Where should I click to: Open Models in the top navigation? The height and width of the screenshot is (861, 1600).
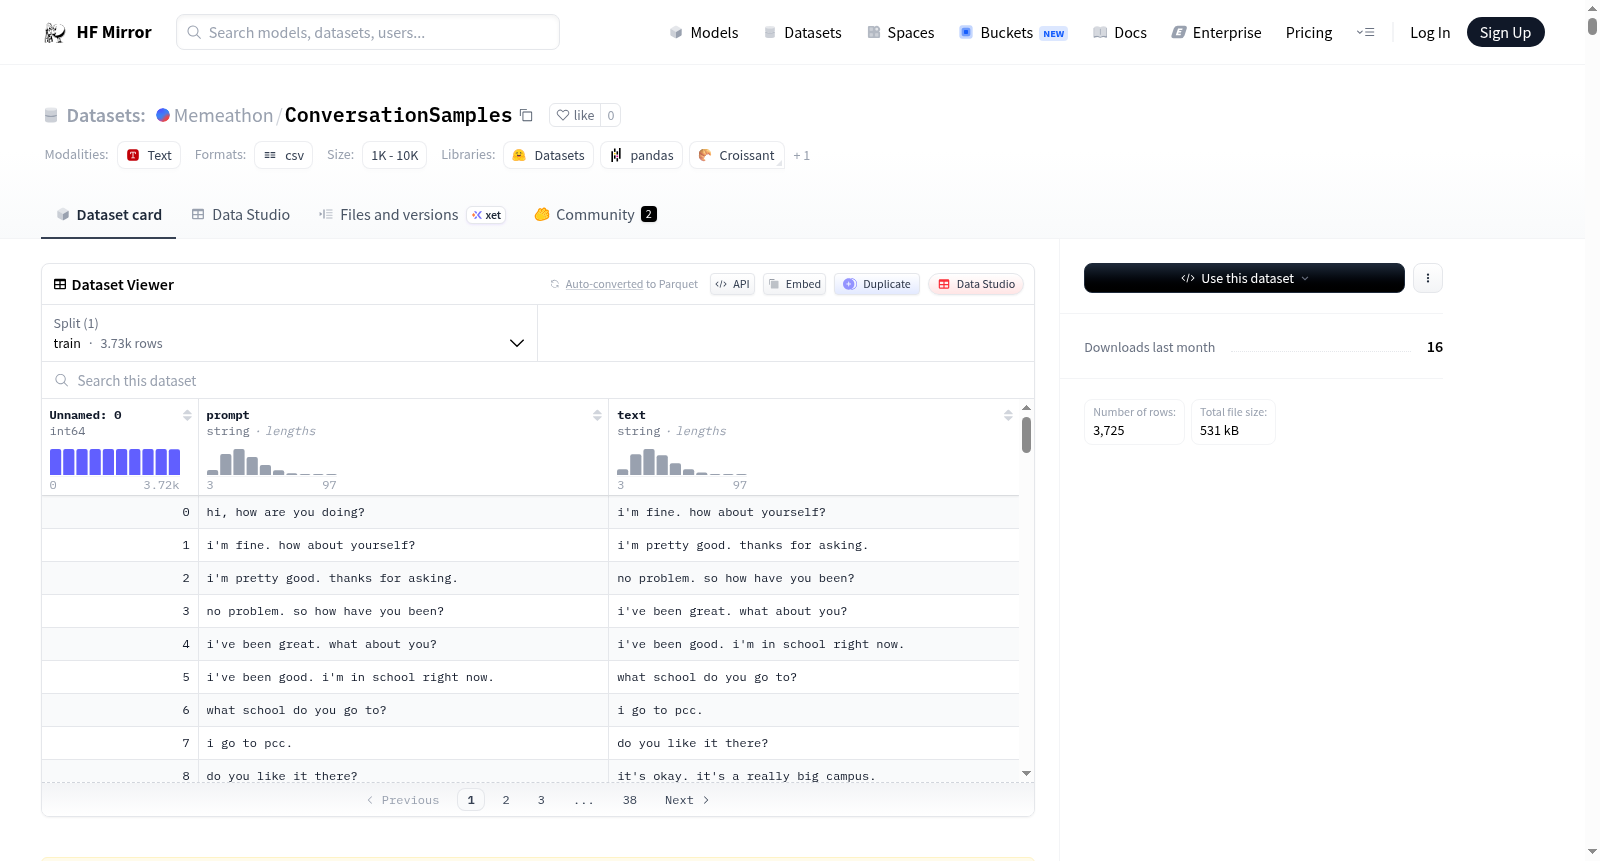704,33
